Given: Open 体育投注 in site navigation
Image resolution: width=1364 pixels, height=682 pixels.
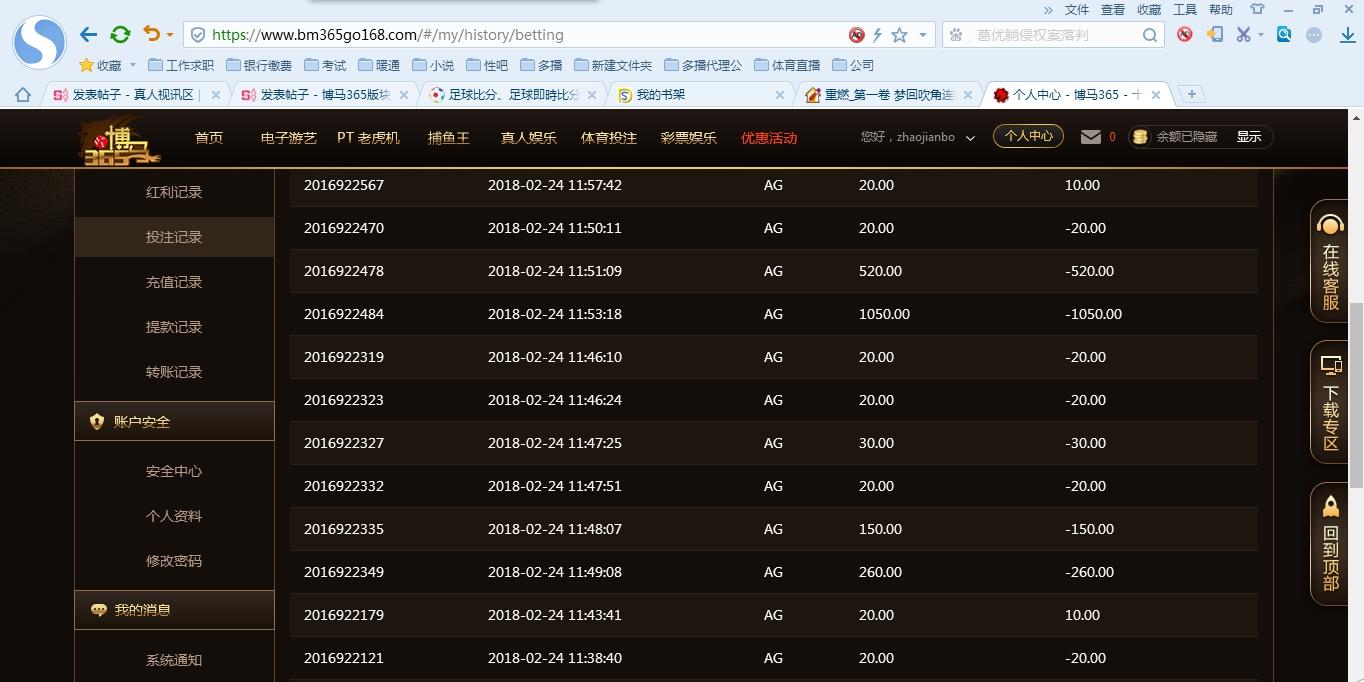Looking at the screenshot, I should [x=608, y=138].
